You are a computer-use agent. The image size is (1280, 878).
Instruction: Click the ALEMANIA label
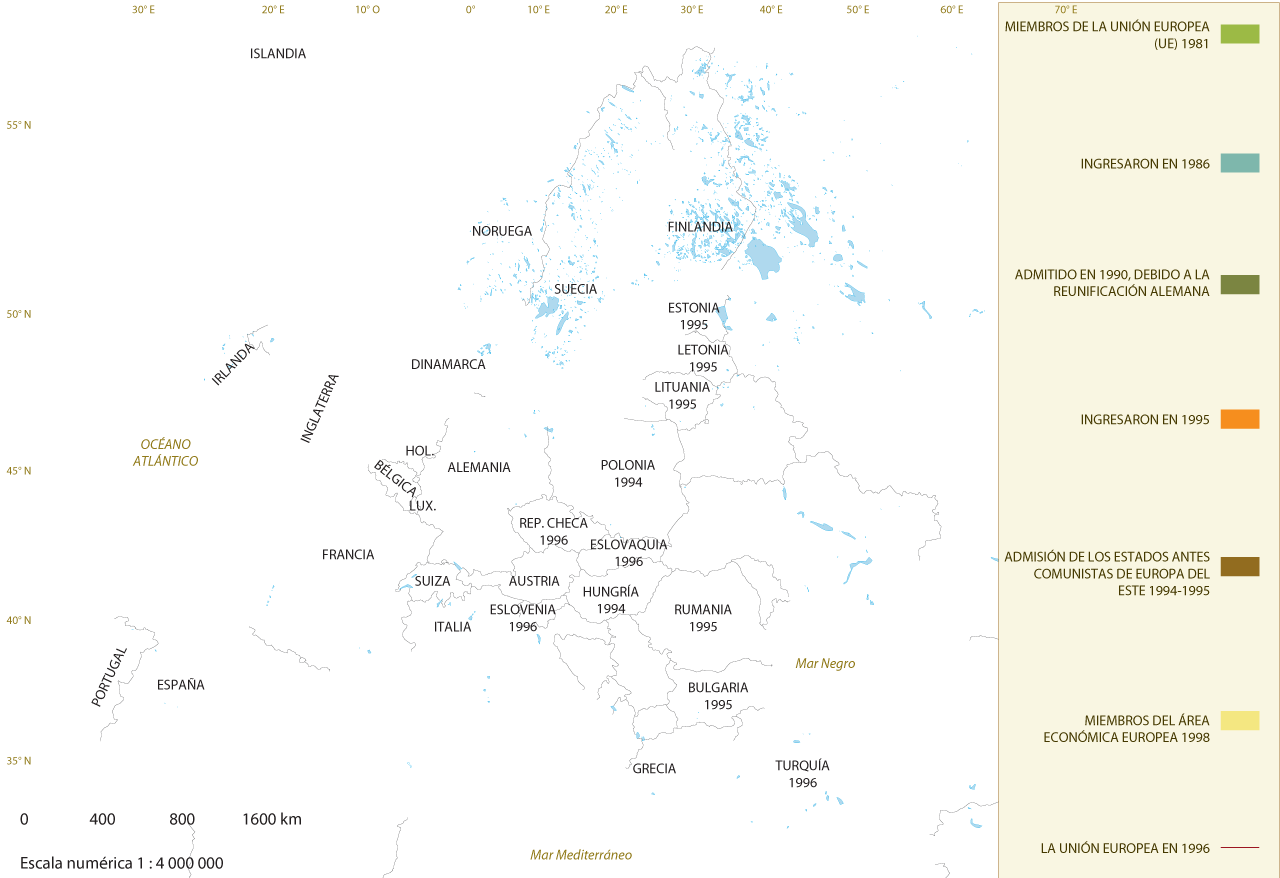(x=478, y=467)
